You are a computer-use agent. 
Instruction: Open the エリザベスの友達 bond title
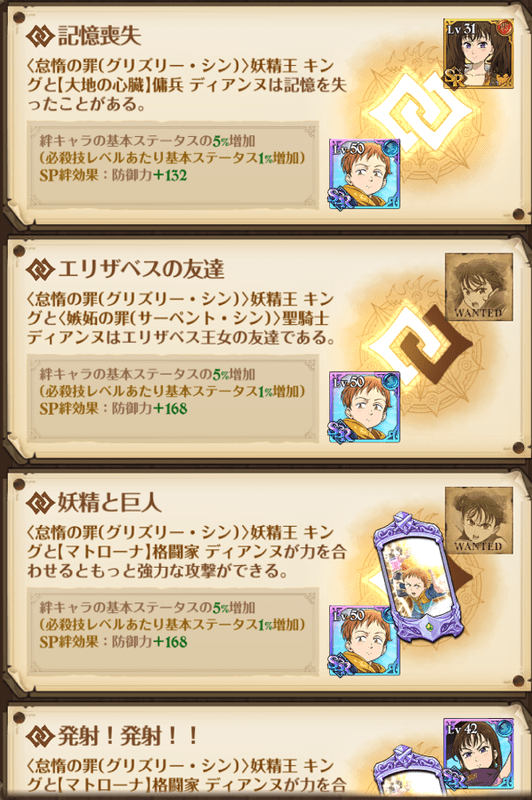point(141,268)
